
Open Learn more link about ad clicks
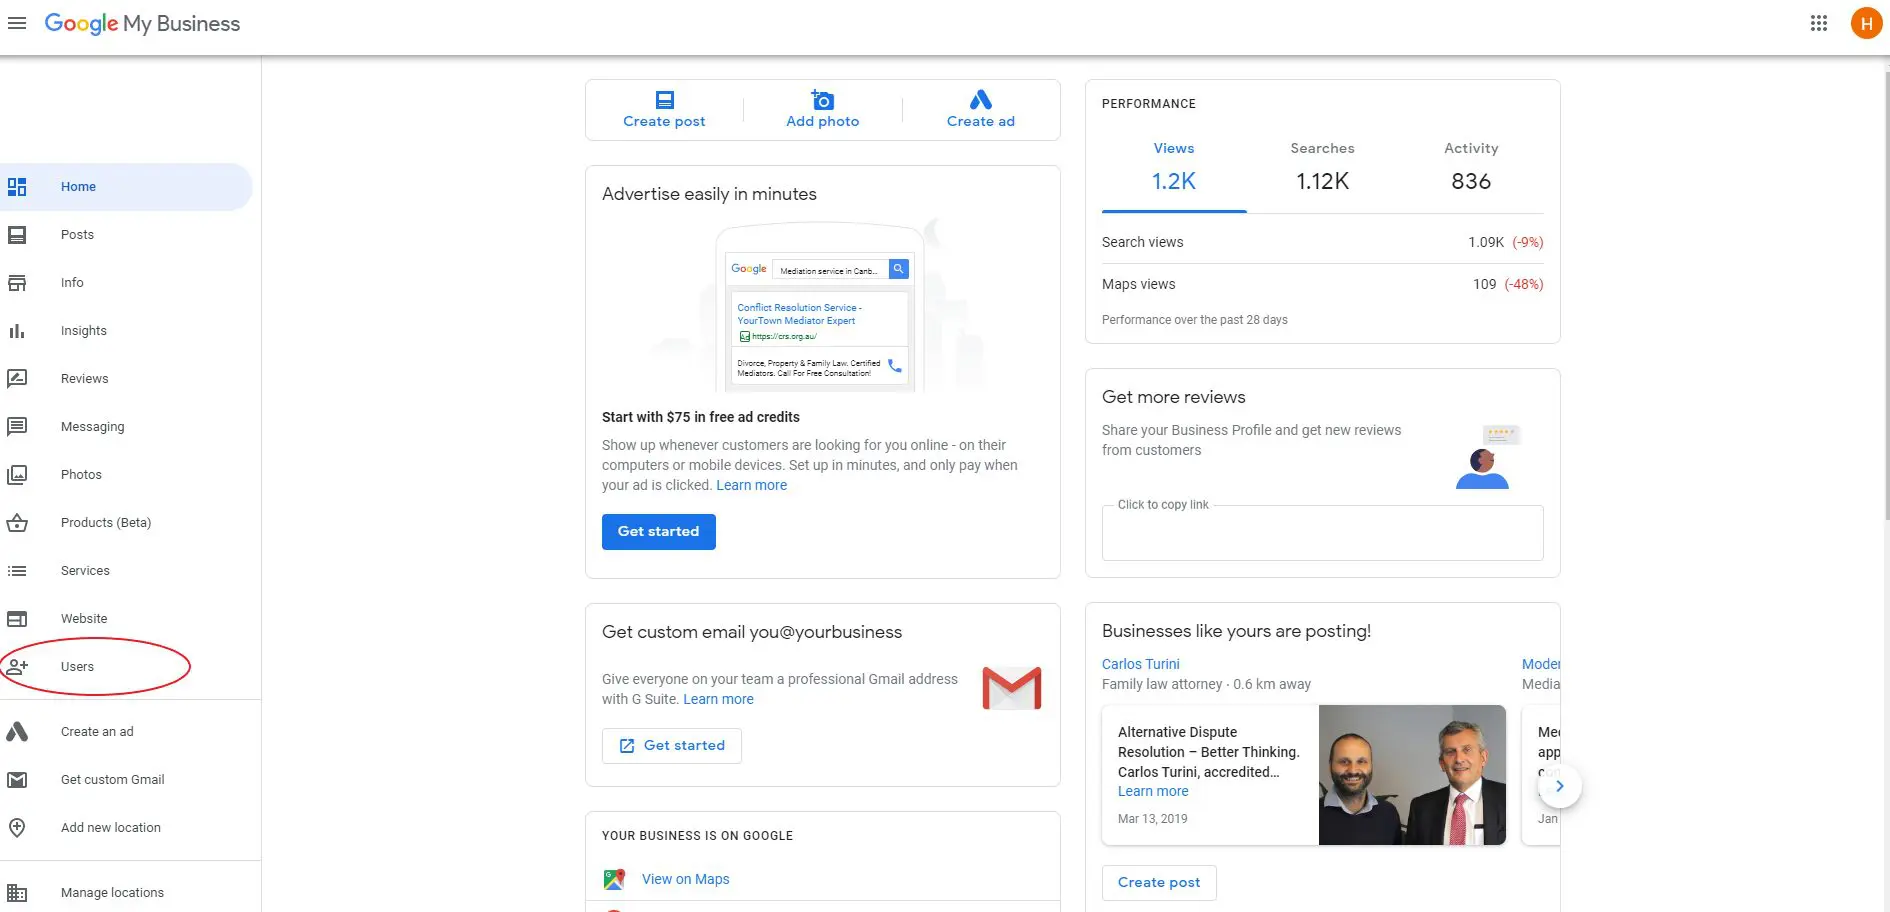click(x=751, y=485)
